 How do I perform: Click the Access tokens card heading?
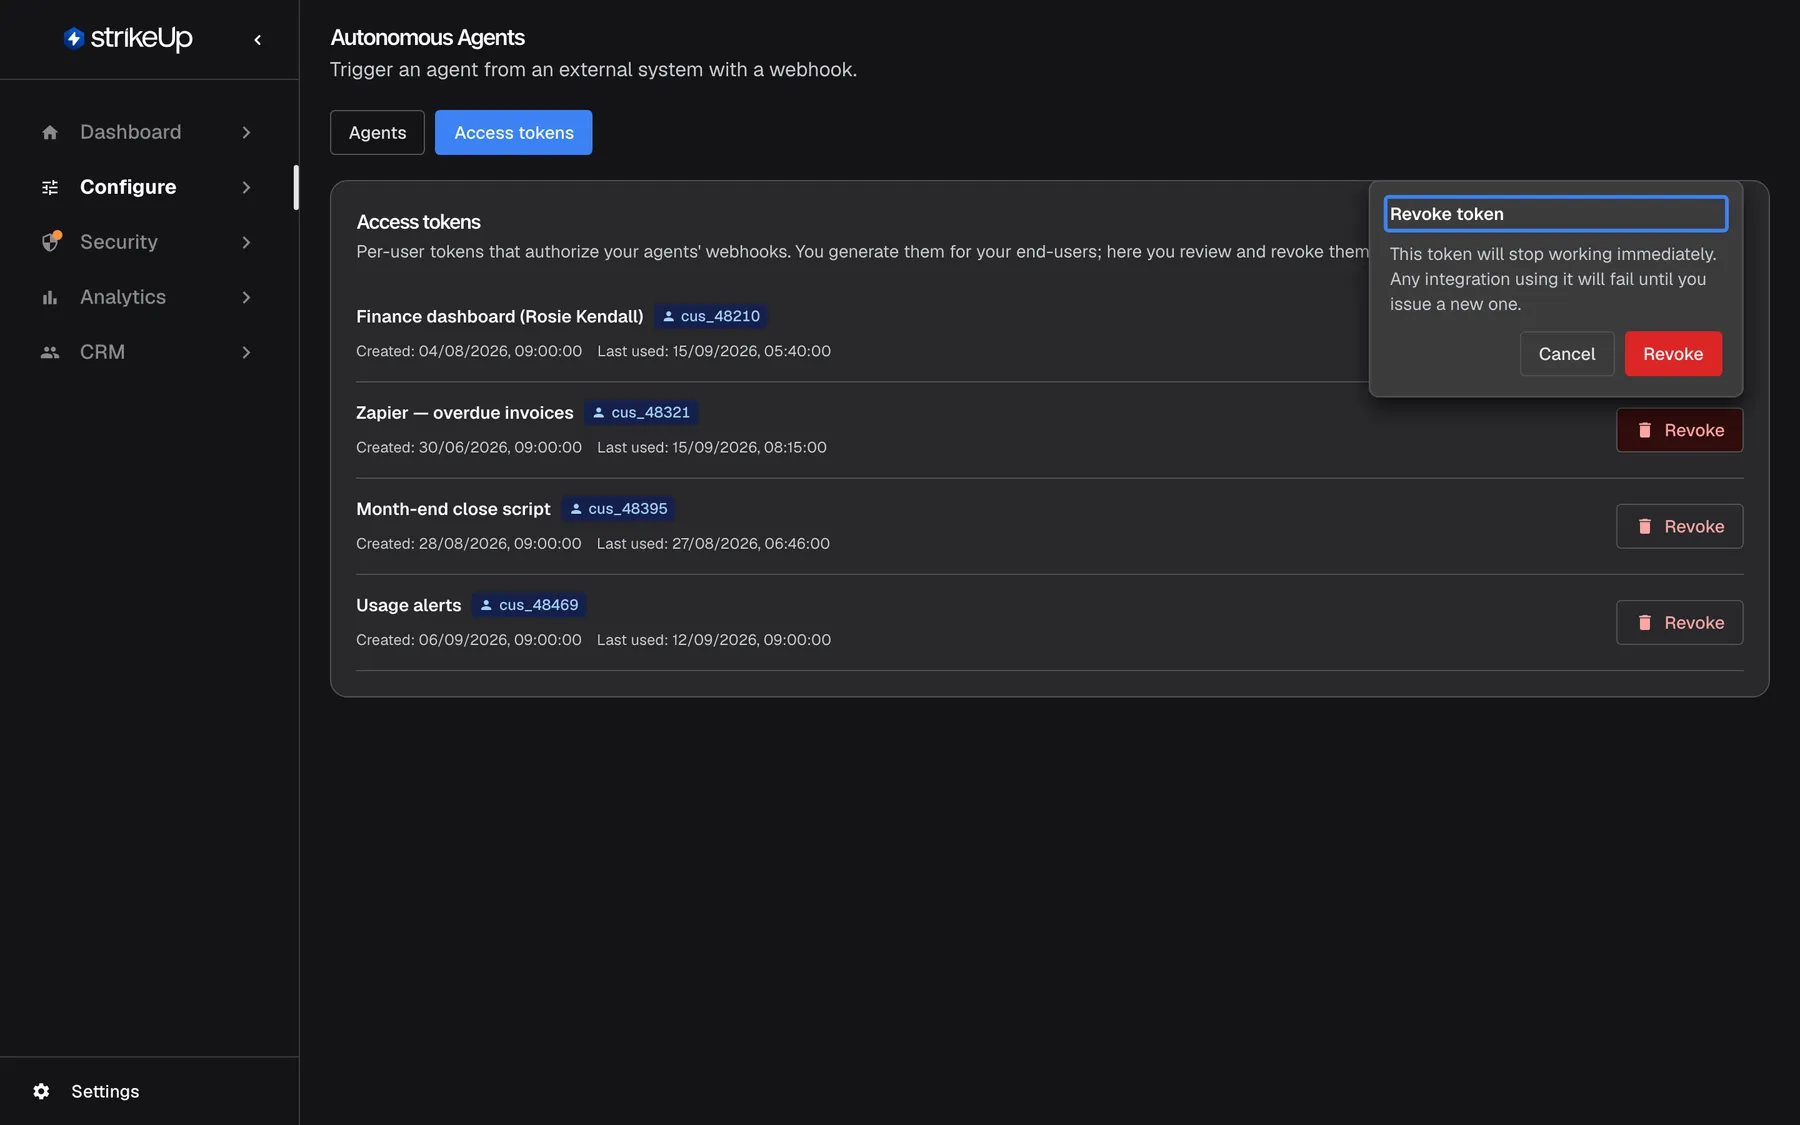pos(418,222)
